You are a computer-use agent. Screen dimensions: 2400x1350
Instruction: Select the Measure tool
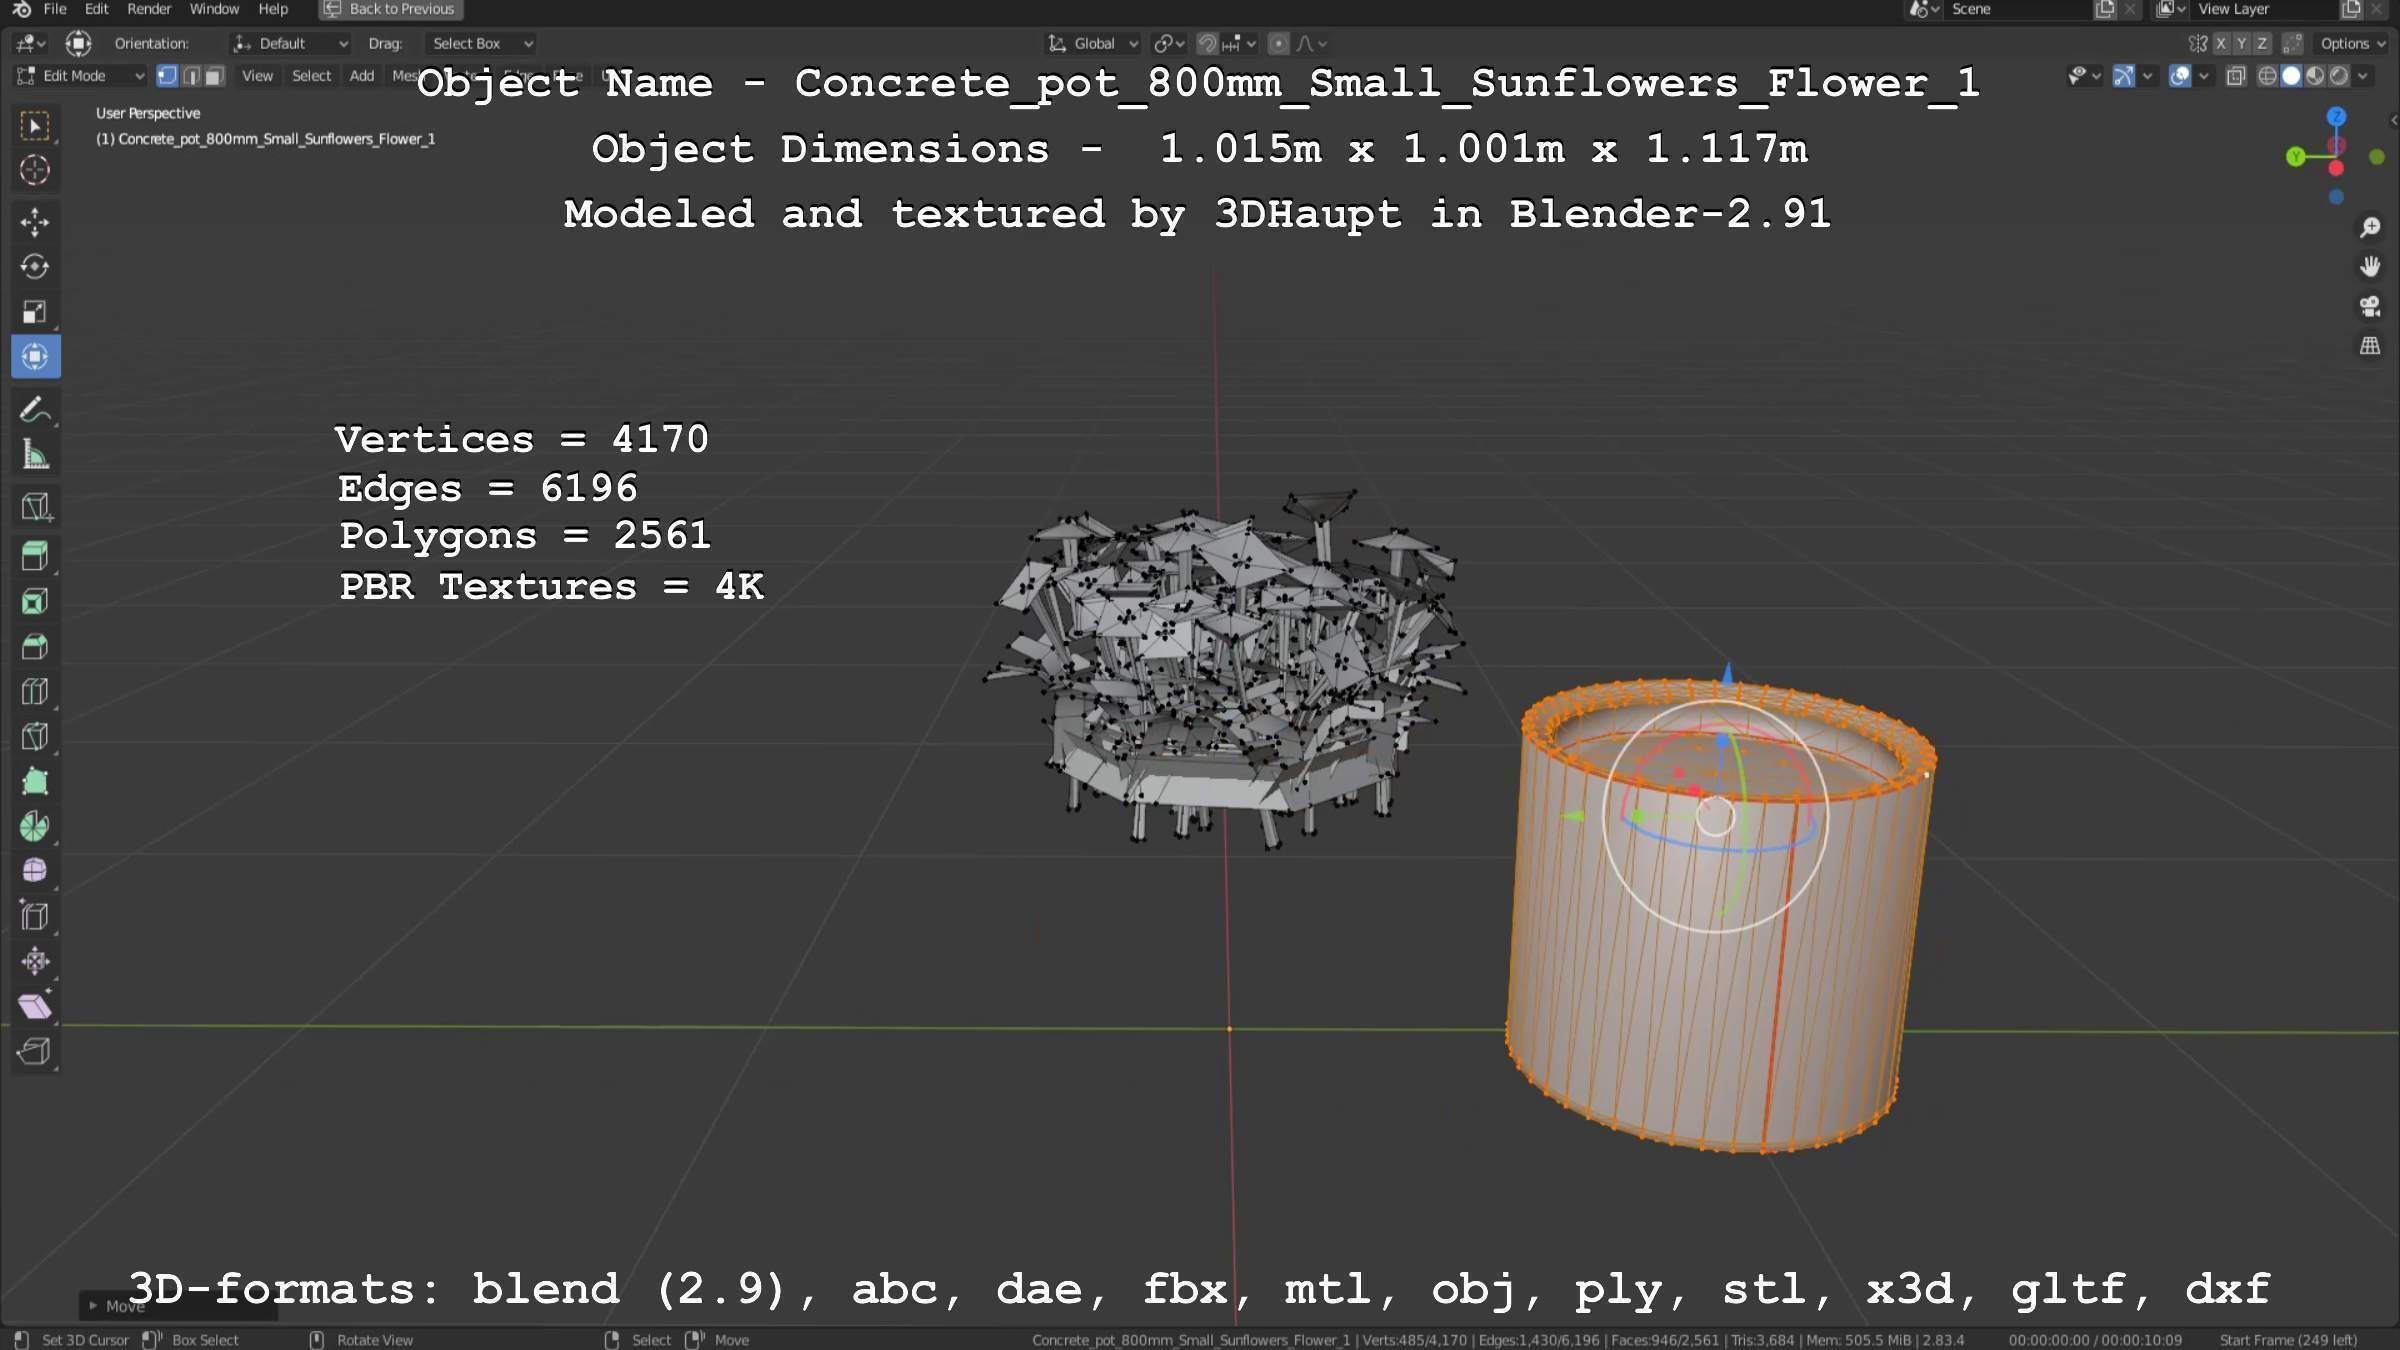click(x=35, y=455)
